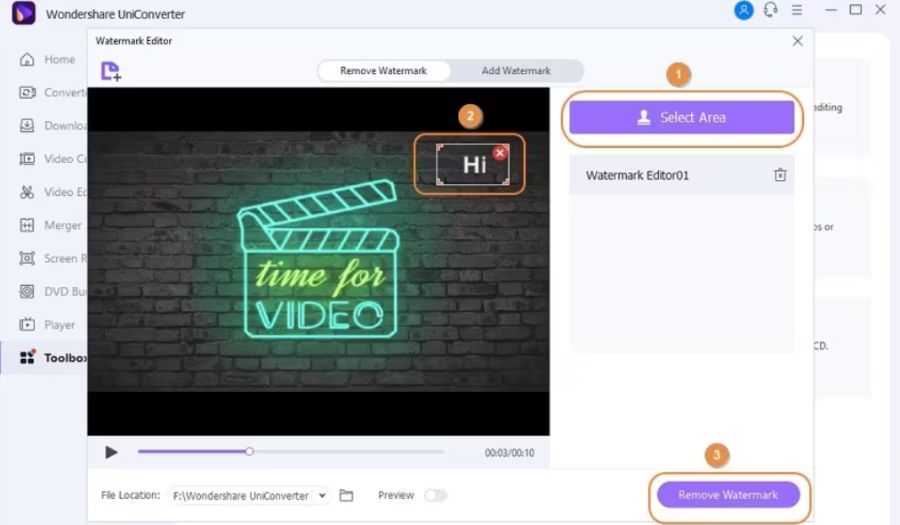900x525 pixels.
Task: Toggle the Preview switch on
Action: (x=436, y=495)
